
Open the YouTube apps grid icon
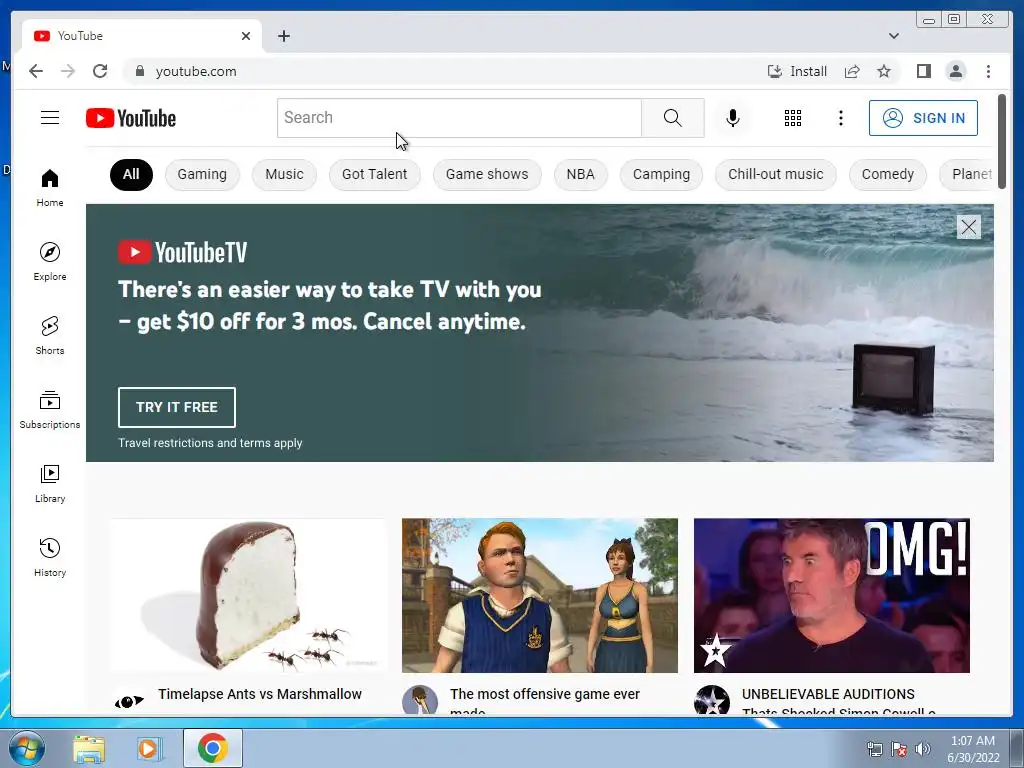coord(793,118)
